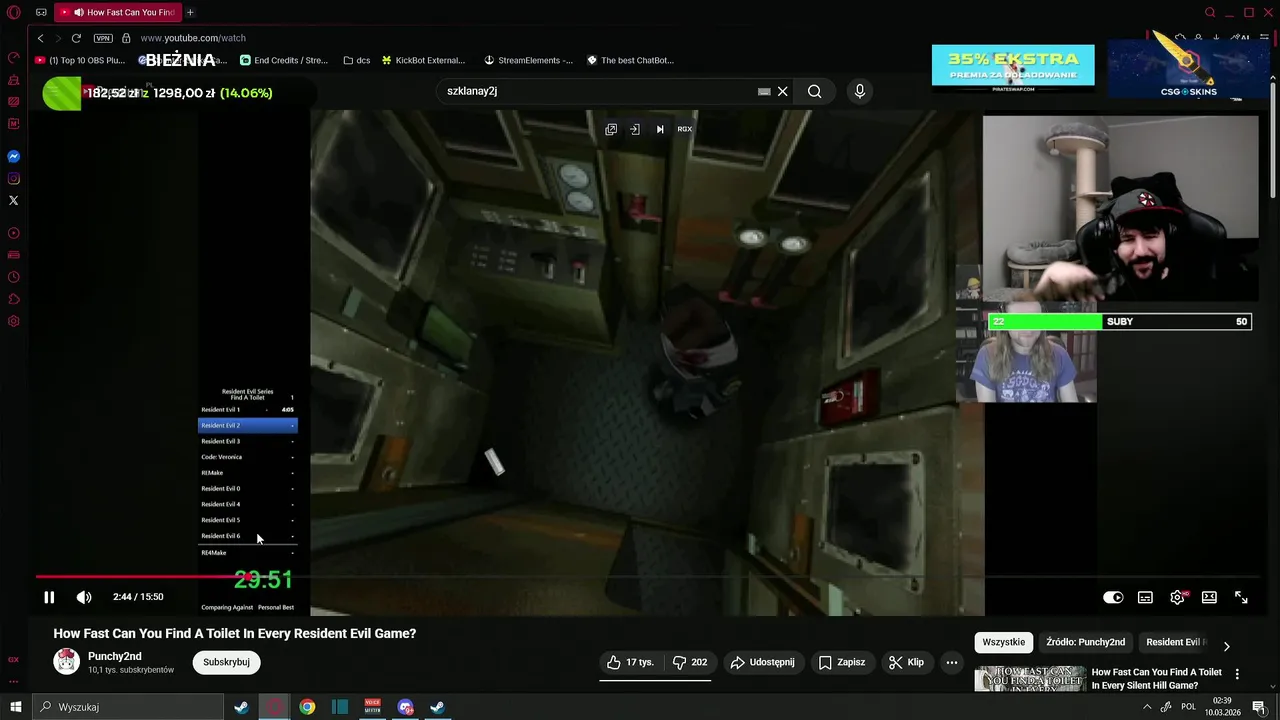Clear the YouTube search text
The height and width of the screenshot is (720, 1280).
pos(783,91)
